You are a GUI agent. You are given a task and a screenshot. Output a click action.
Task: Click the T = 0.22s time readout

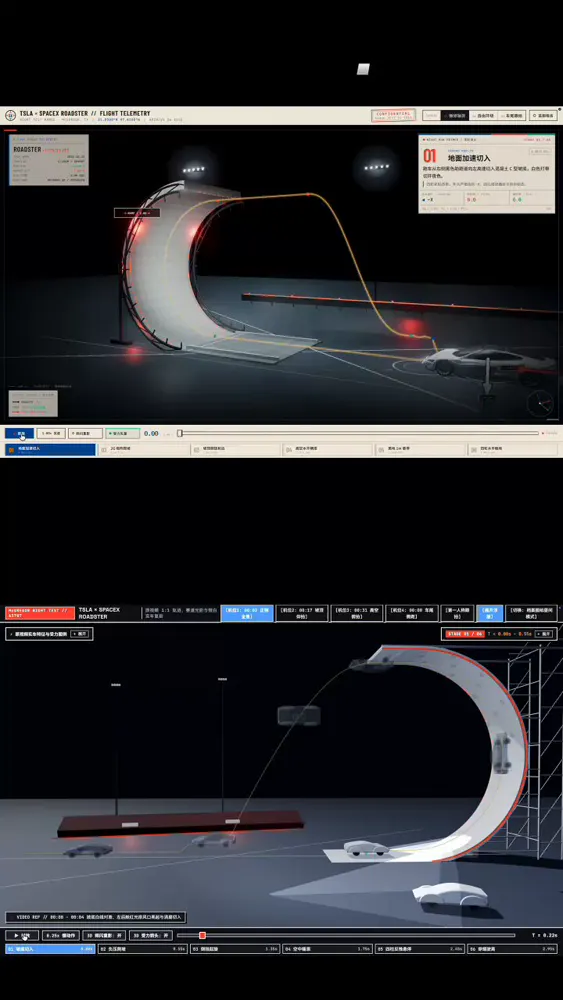pos(544,936)
